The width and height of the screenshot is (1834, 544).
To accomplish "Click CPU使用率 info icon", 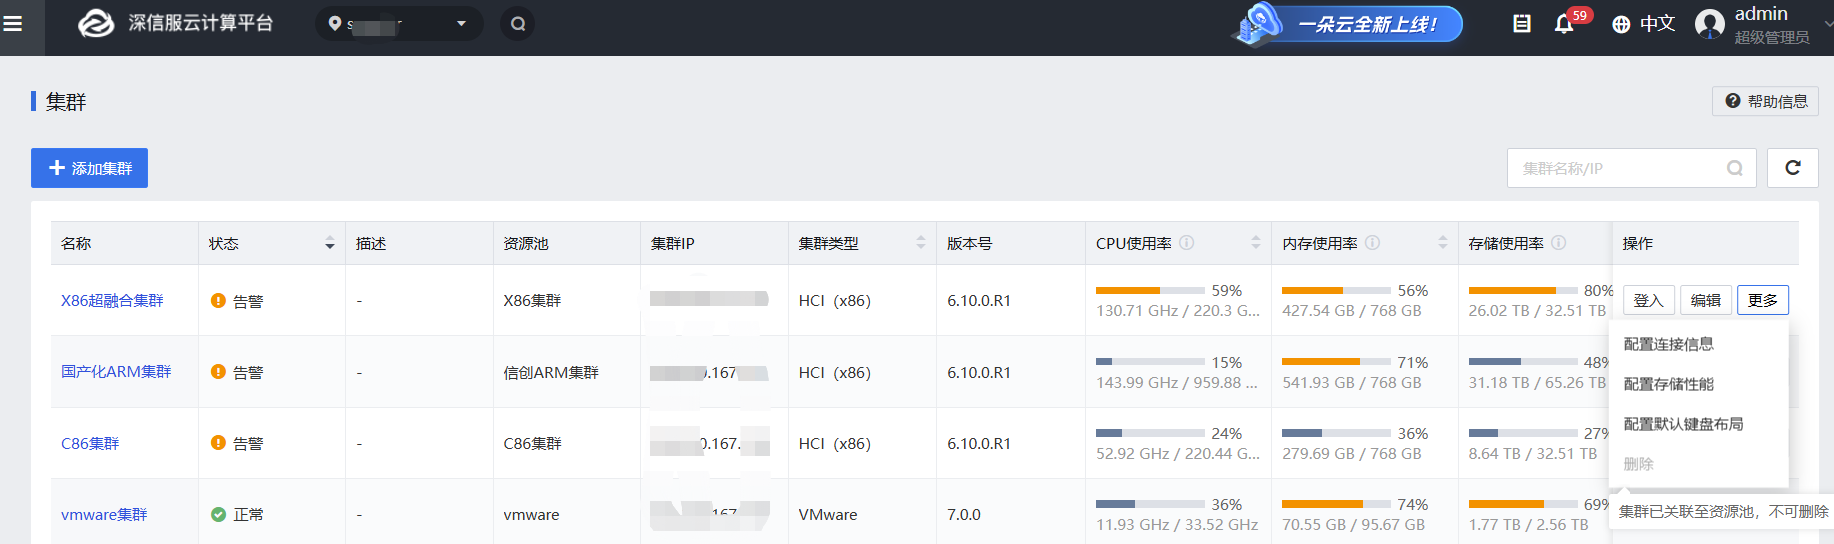I will click(1187, 243).
